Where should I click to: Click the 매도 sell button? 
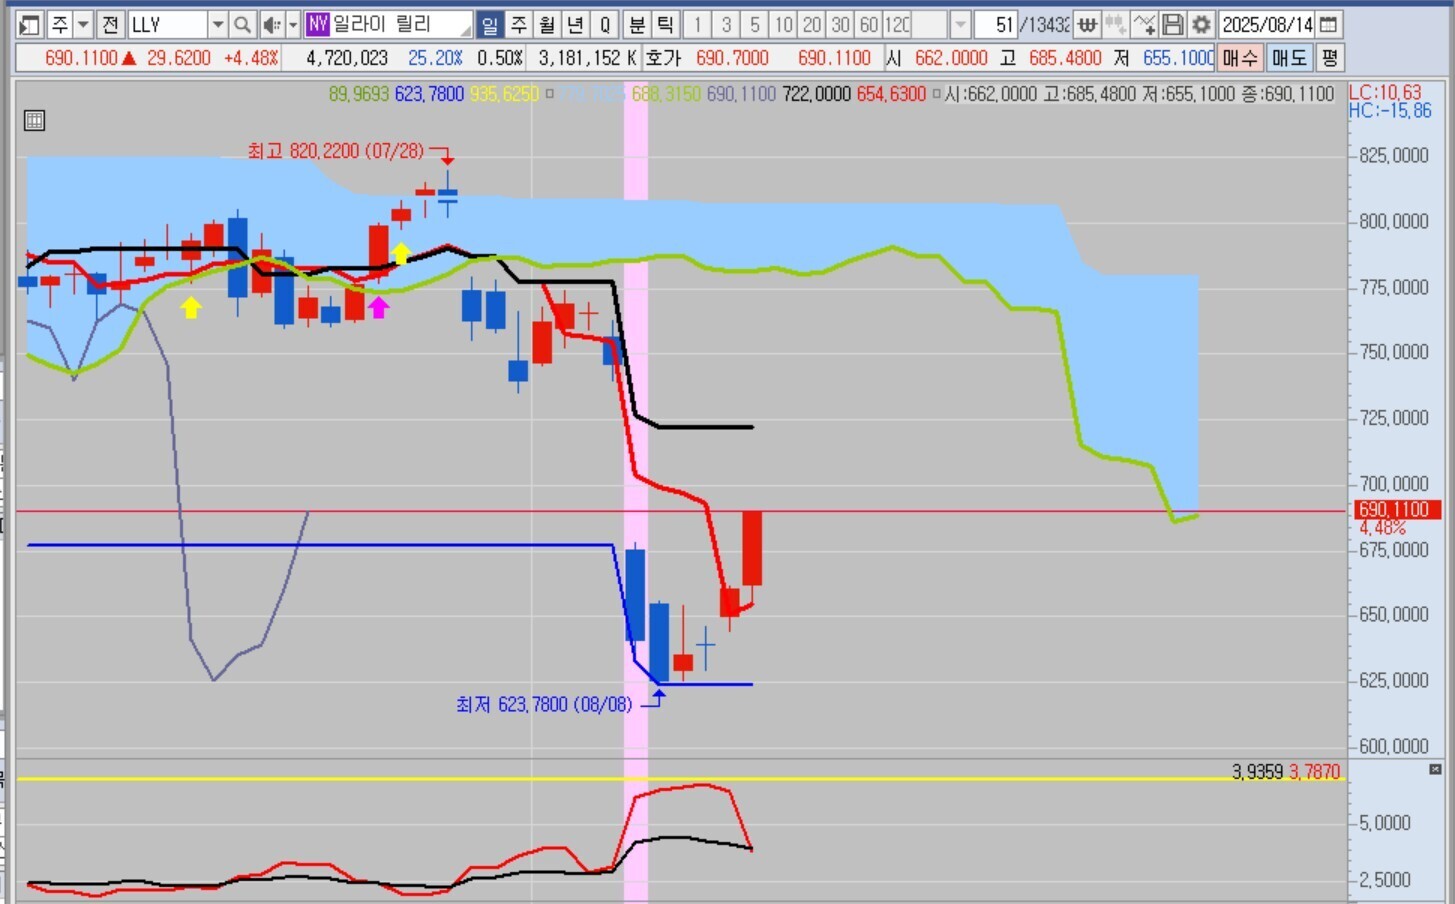(x=1290, y=58)
